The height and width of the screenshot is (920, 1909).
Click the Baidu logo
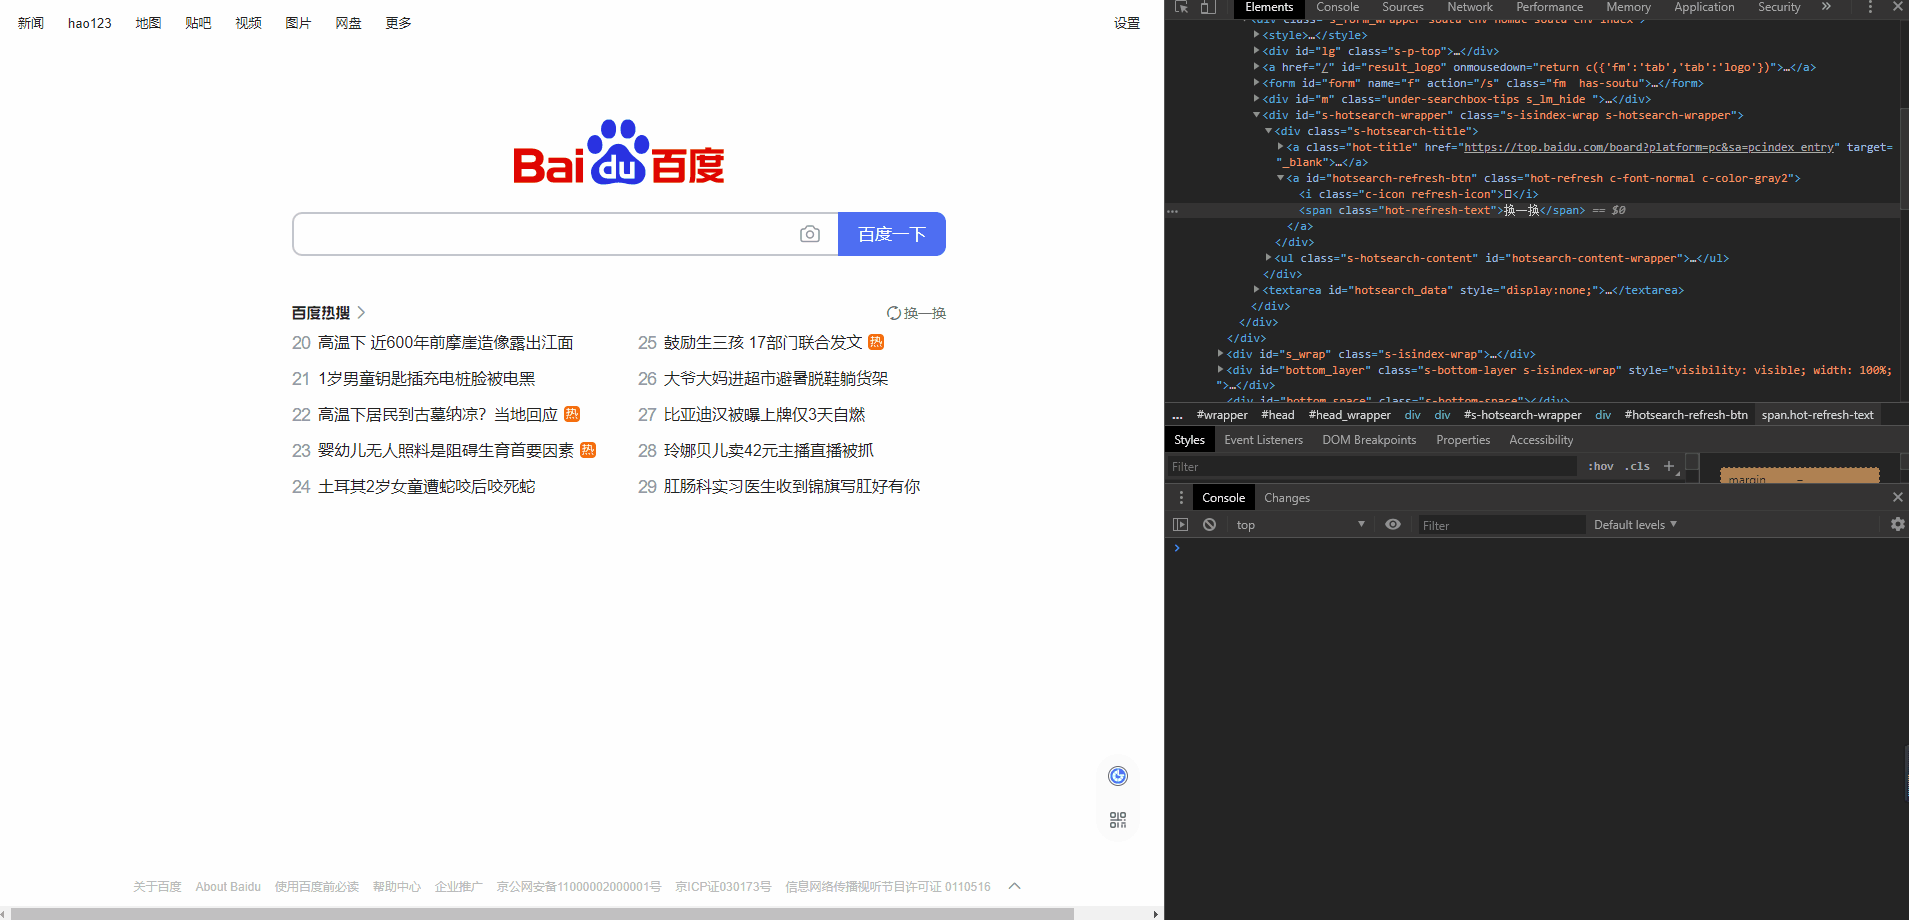(x=619, y=153)
